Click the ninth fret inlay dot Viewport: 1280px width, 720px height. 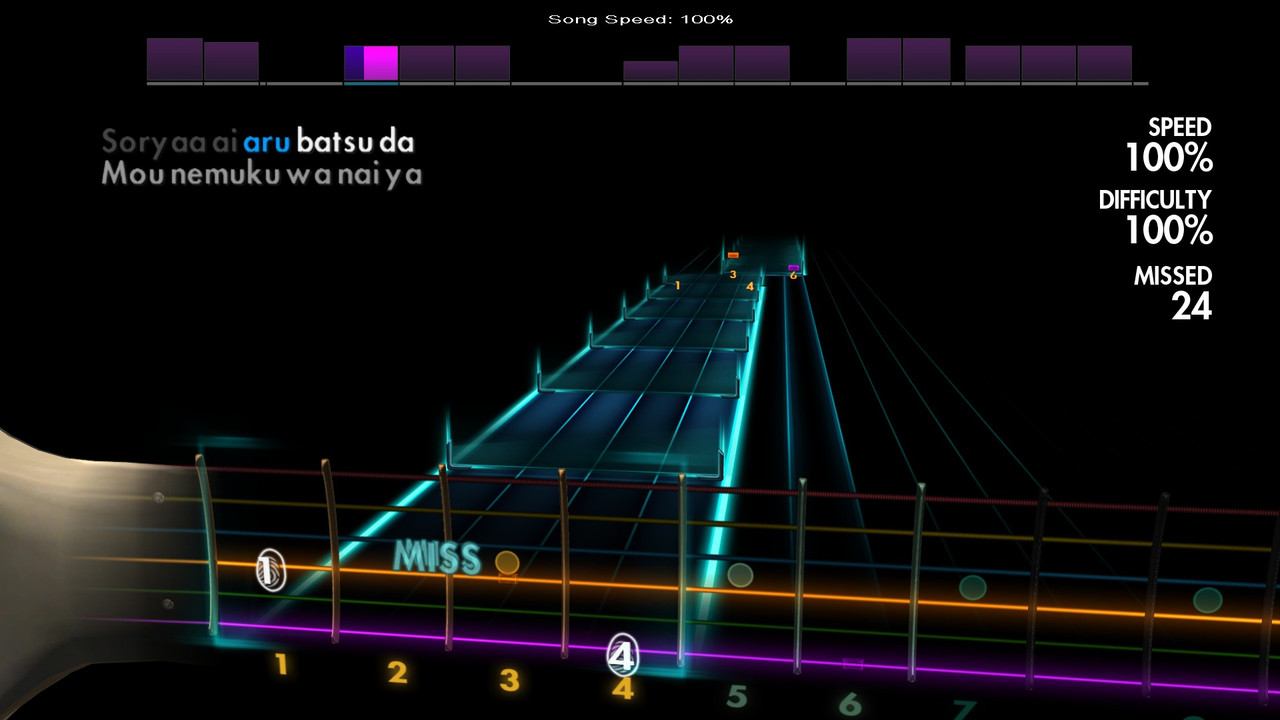(1208, 600)
